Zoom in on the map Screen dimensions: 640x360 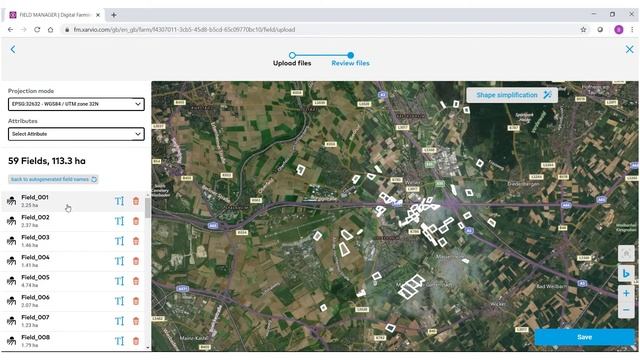(626, 293)
